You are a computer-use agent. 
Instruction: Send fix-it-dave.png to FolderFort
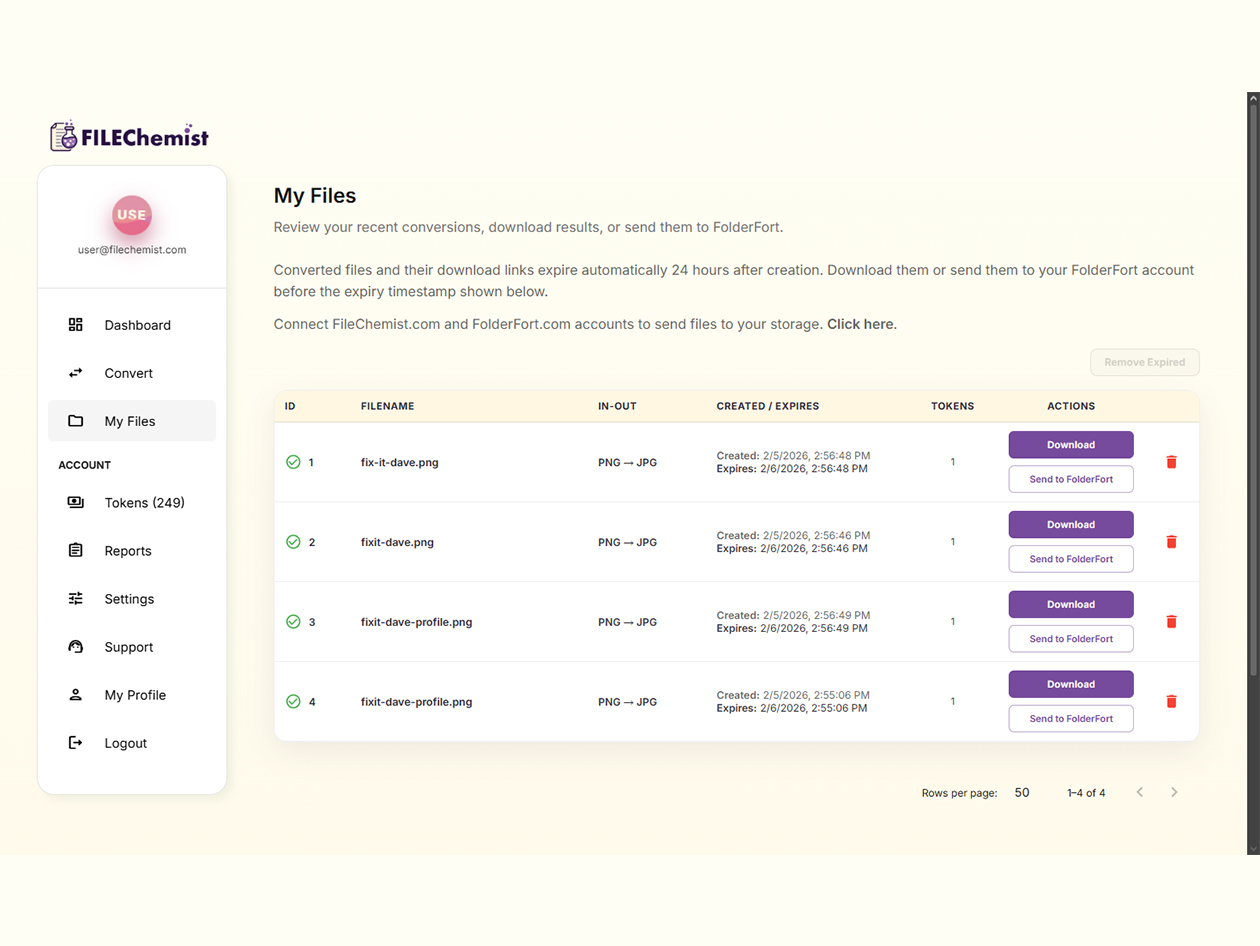[1071, 479]
